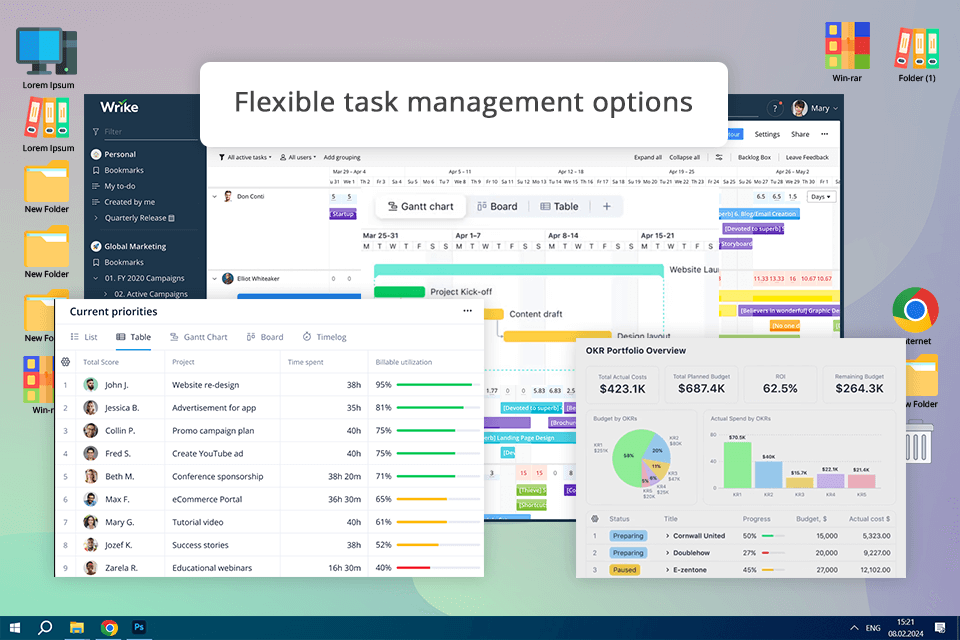
Task: Open Chrome from the taskbar
Action: tap(110, 628)
